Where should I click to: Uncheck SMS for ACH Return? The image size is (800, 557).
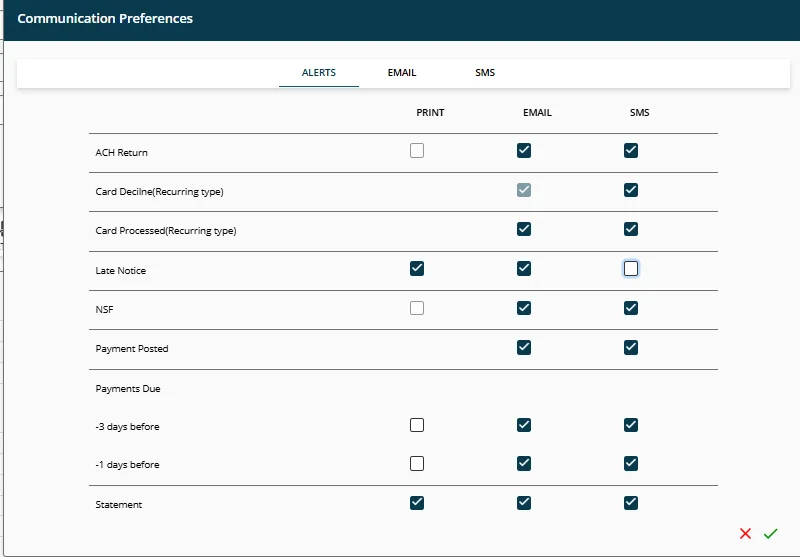pos(631,150)
